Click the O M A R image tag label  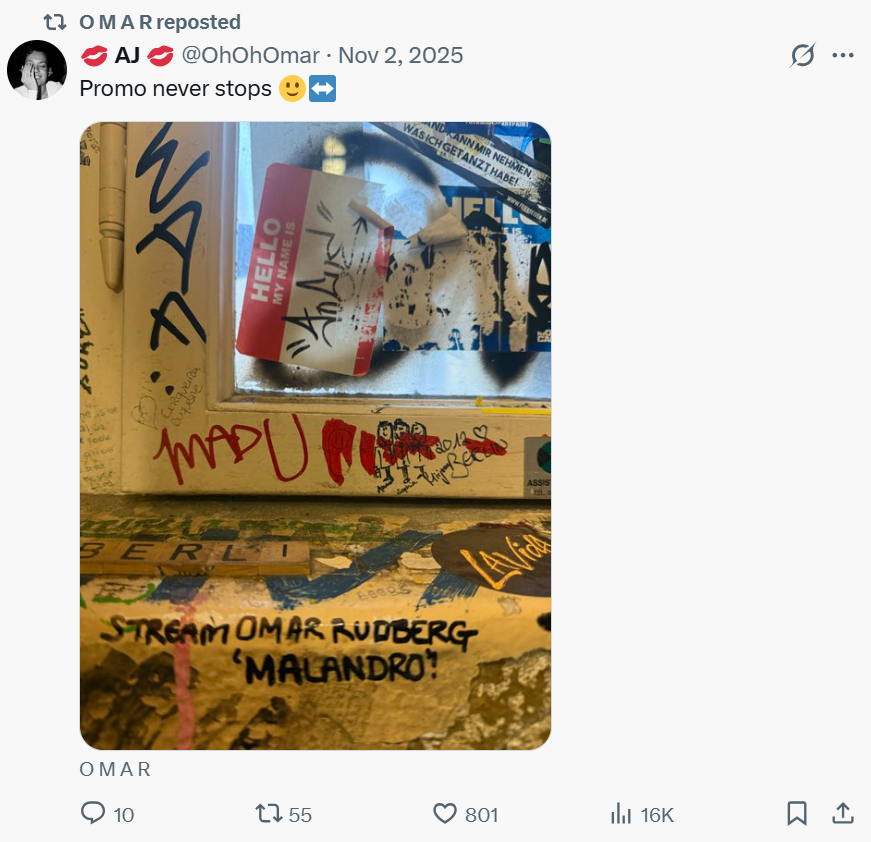coord(115,769)
